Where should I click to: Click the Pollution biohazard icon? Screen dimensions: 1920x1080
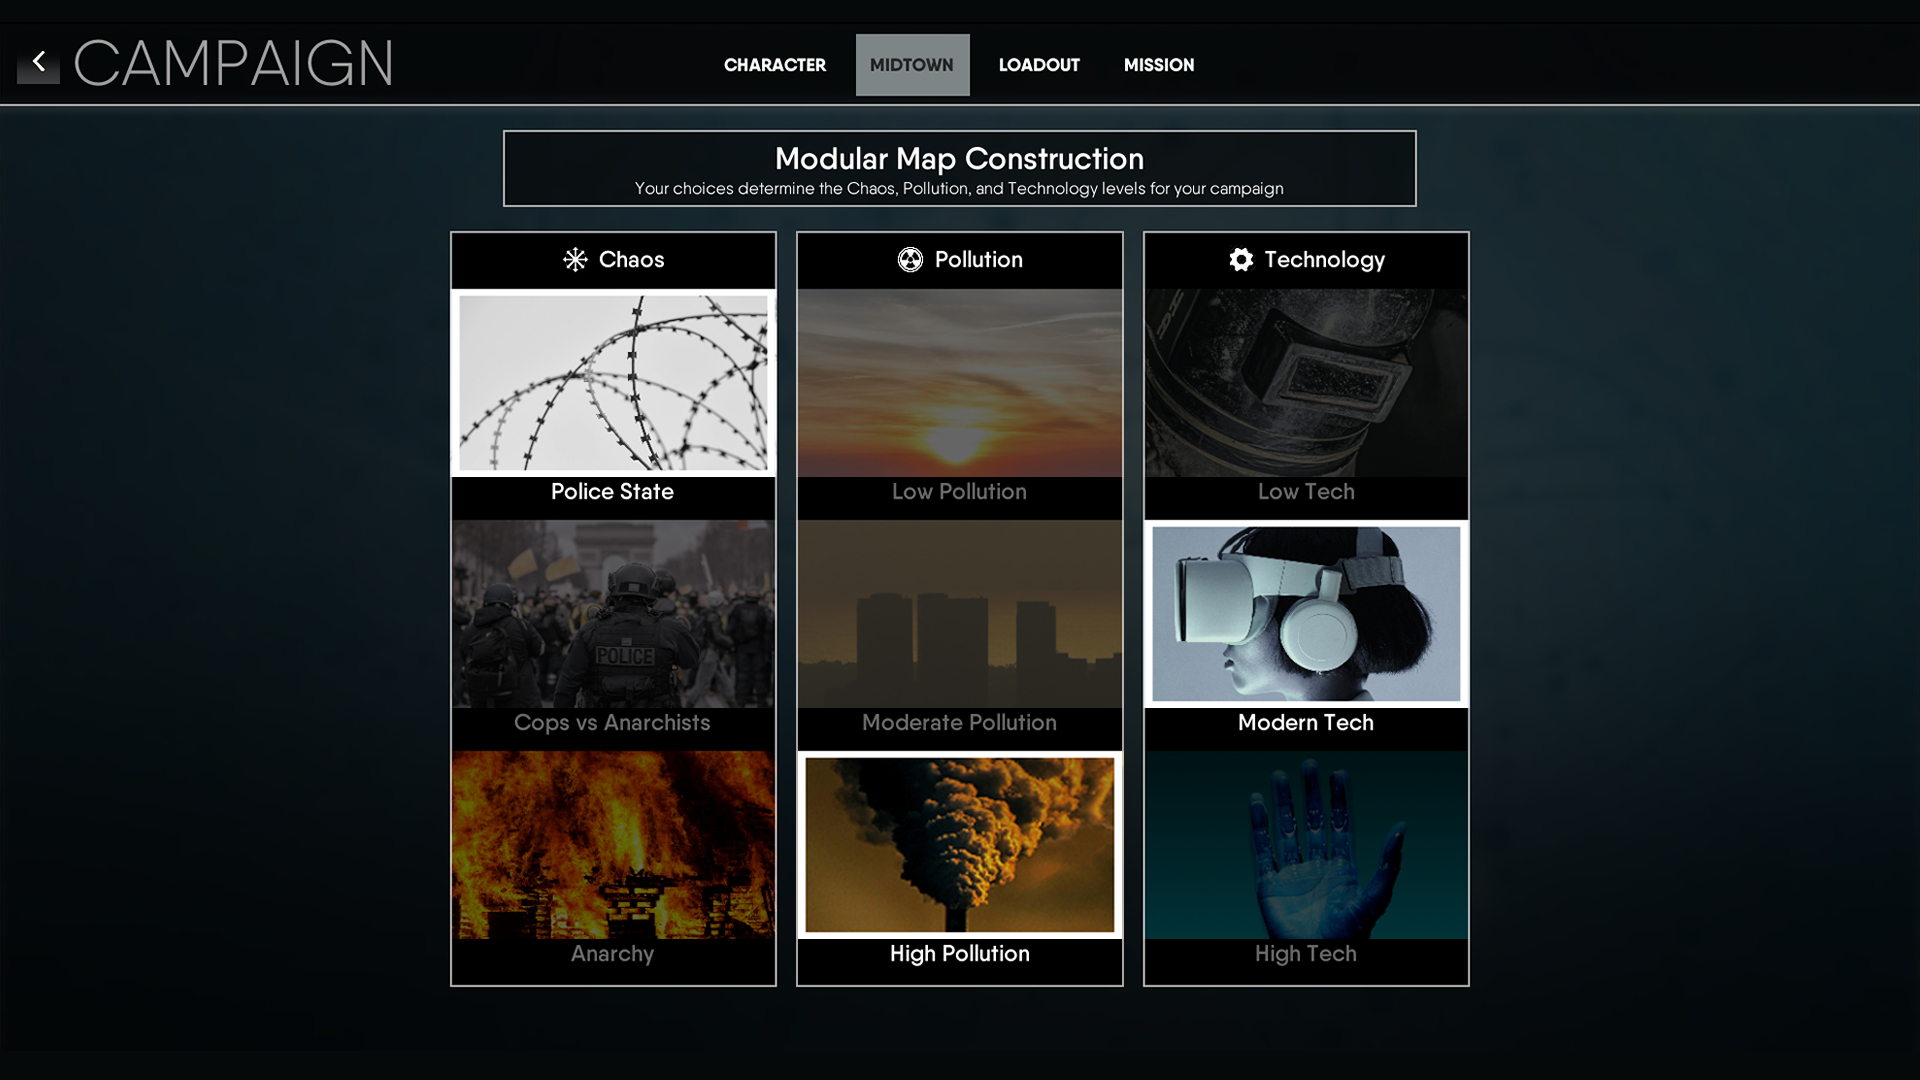coord(909,260)
